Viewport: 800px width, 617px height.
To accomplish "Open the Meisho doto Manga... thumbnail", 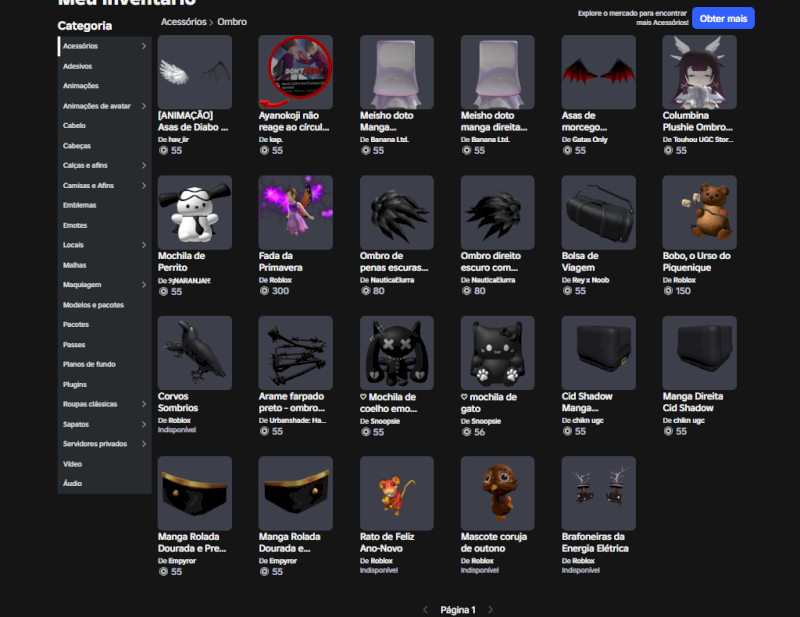I will pos(396,72).
